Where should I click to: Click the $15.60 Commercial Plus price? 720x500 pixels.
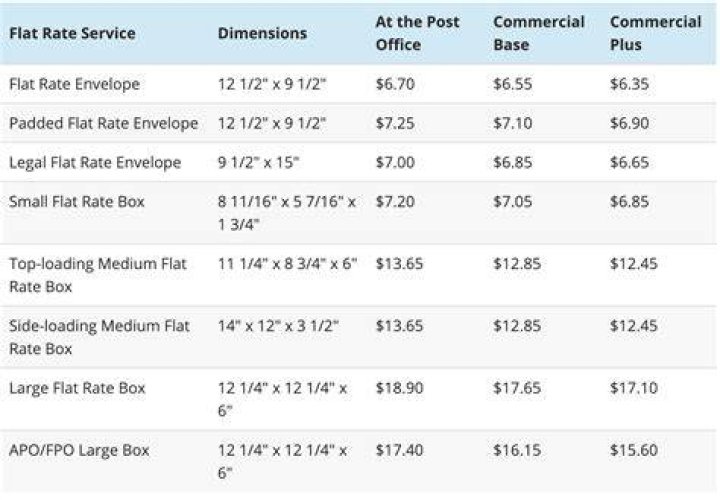pos(634,450)
